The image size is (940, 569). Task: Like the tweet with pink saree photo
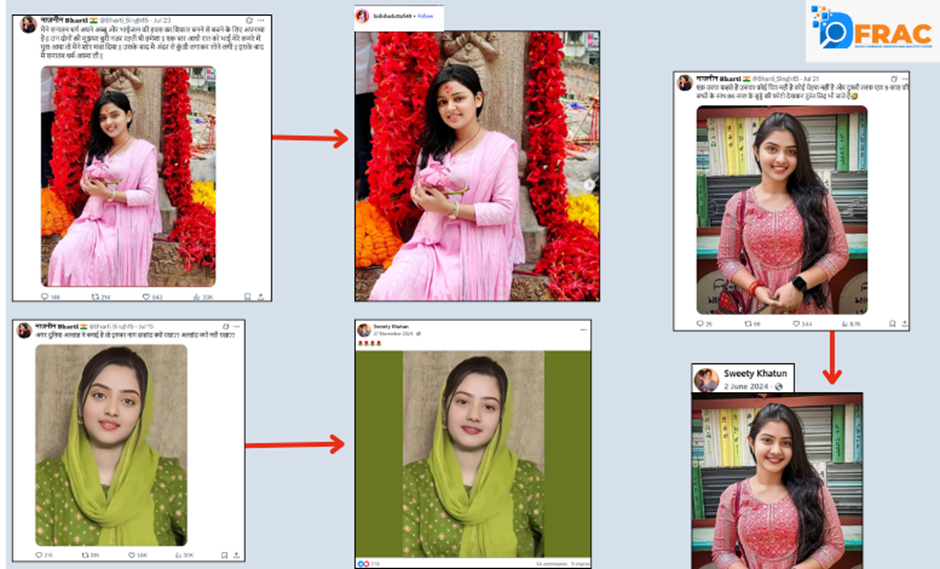(x=146, y=296)
